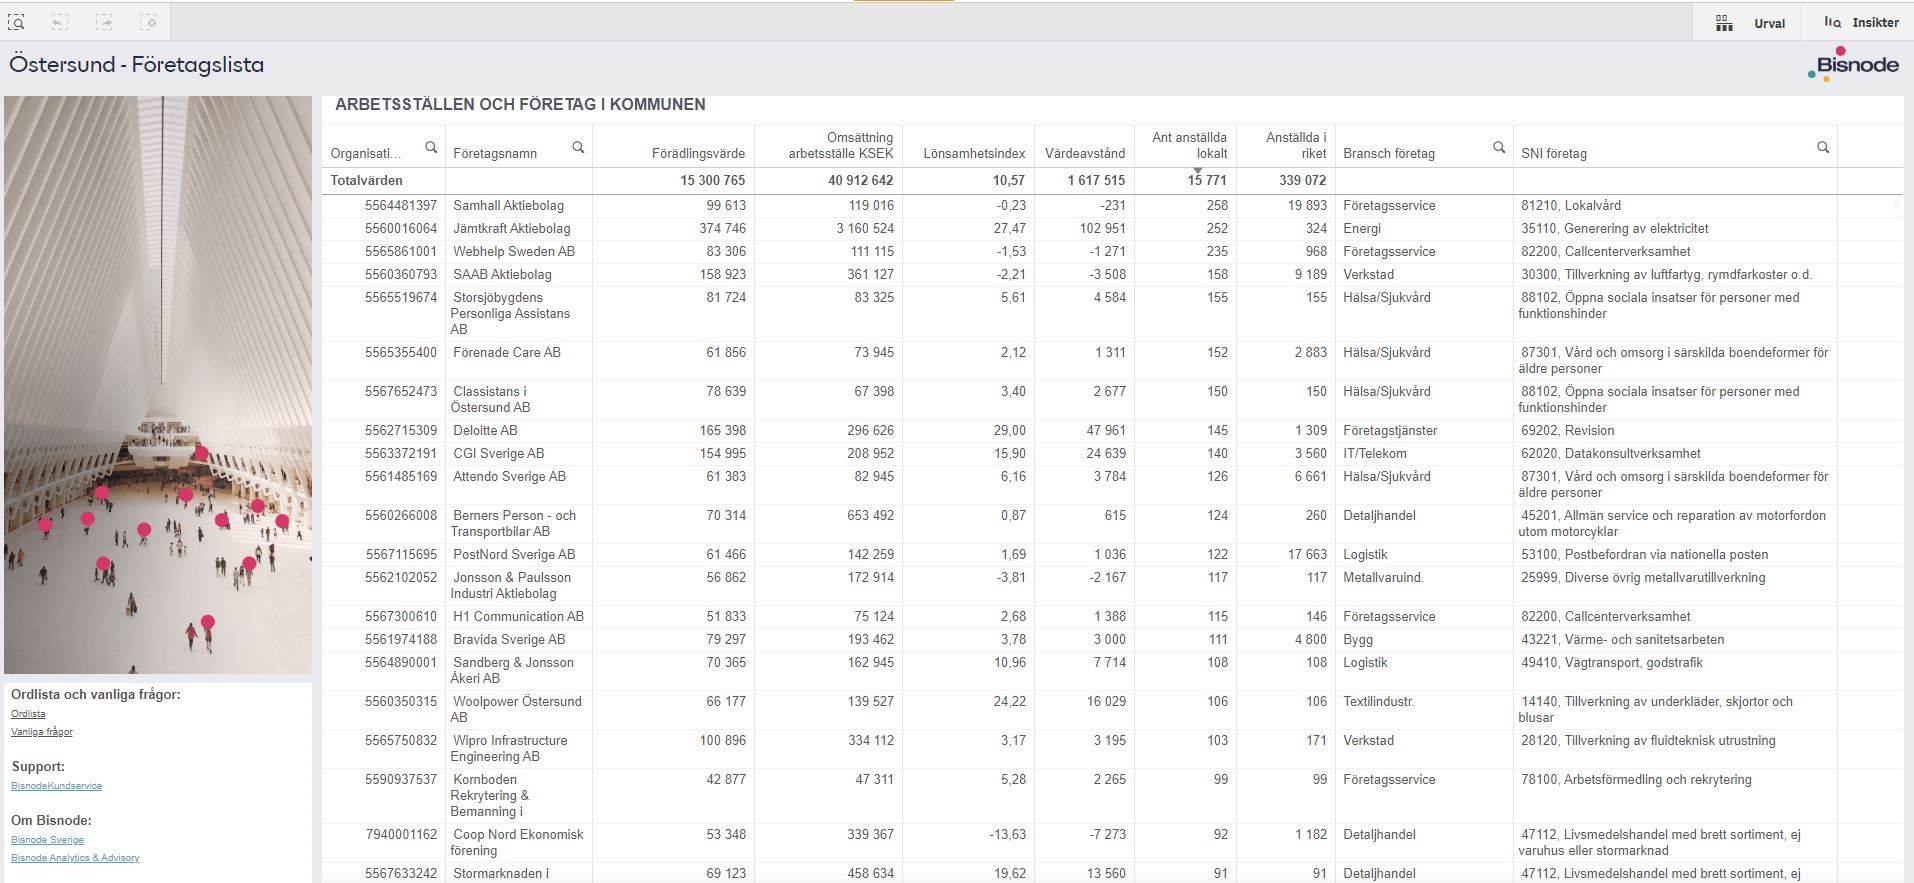Screen dimensions: 1914x883
Task: Select Deloitte AB company name
Action: 485,430
